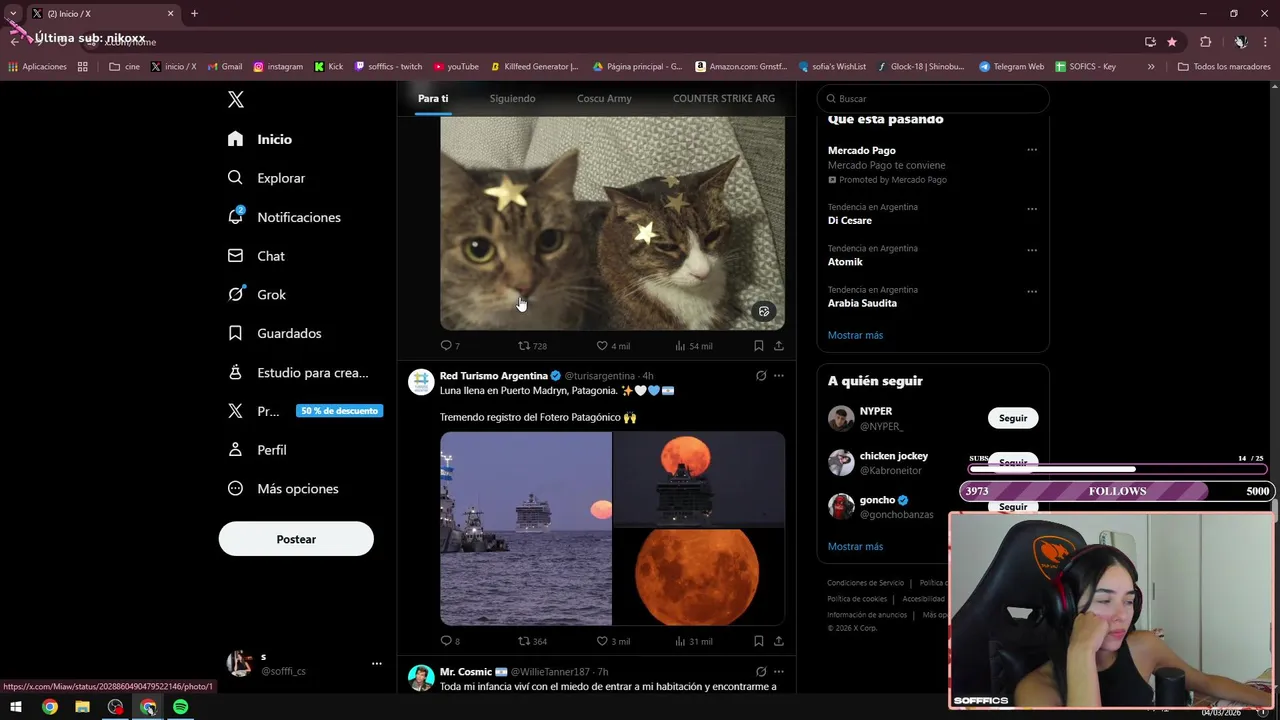This screenshot has width=1280, height=720.
Task: Open File Explorer from taskbar
Action: tap(82, 707)
